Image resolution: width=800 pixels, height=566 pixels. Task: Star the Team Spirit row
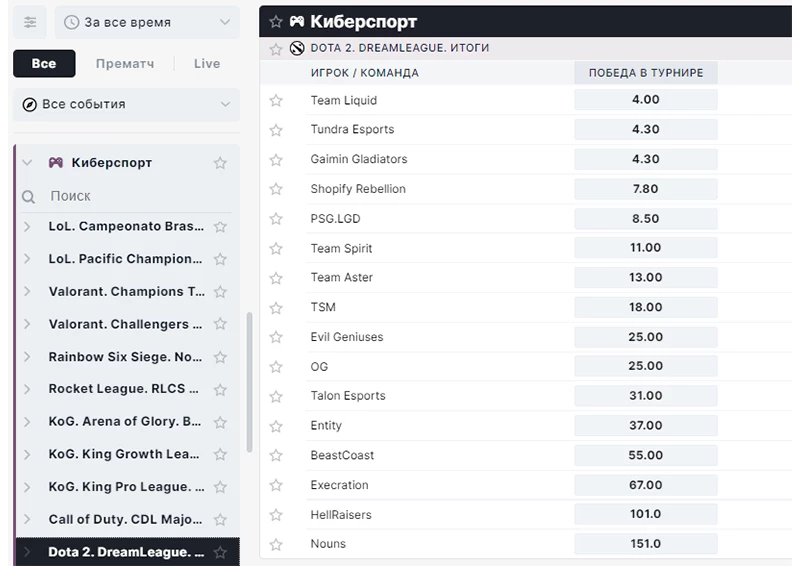tap(276, 249)
